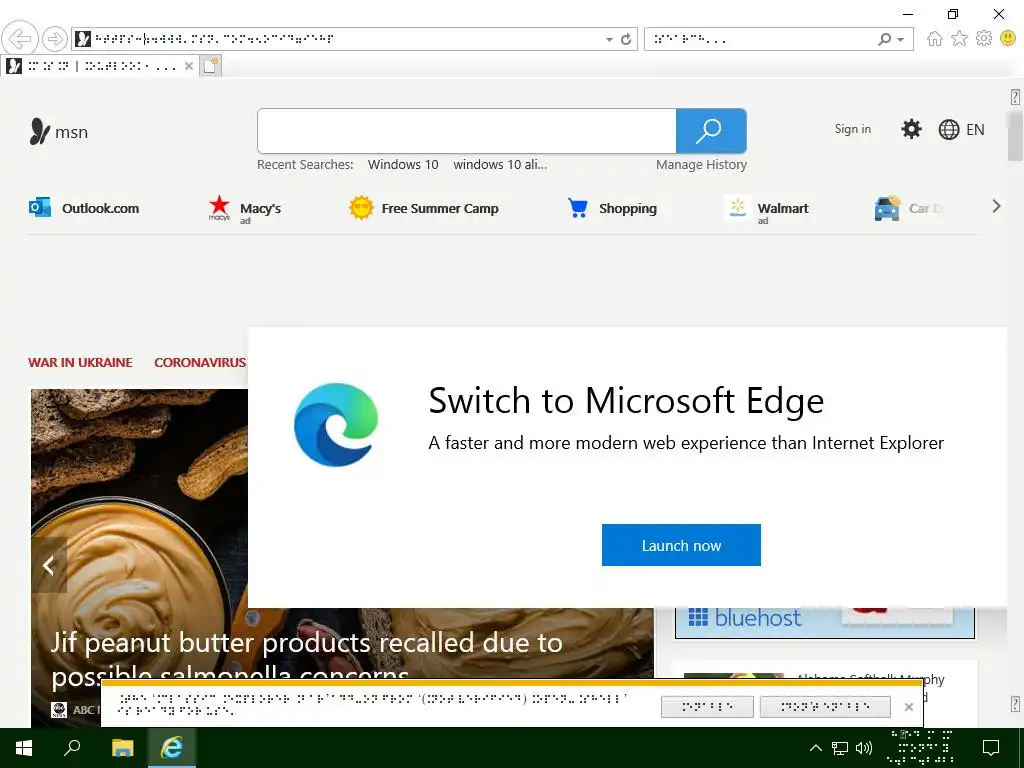
Task: Select recent search "windows 10 ali..."
Action: (x=500, y=165)
